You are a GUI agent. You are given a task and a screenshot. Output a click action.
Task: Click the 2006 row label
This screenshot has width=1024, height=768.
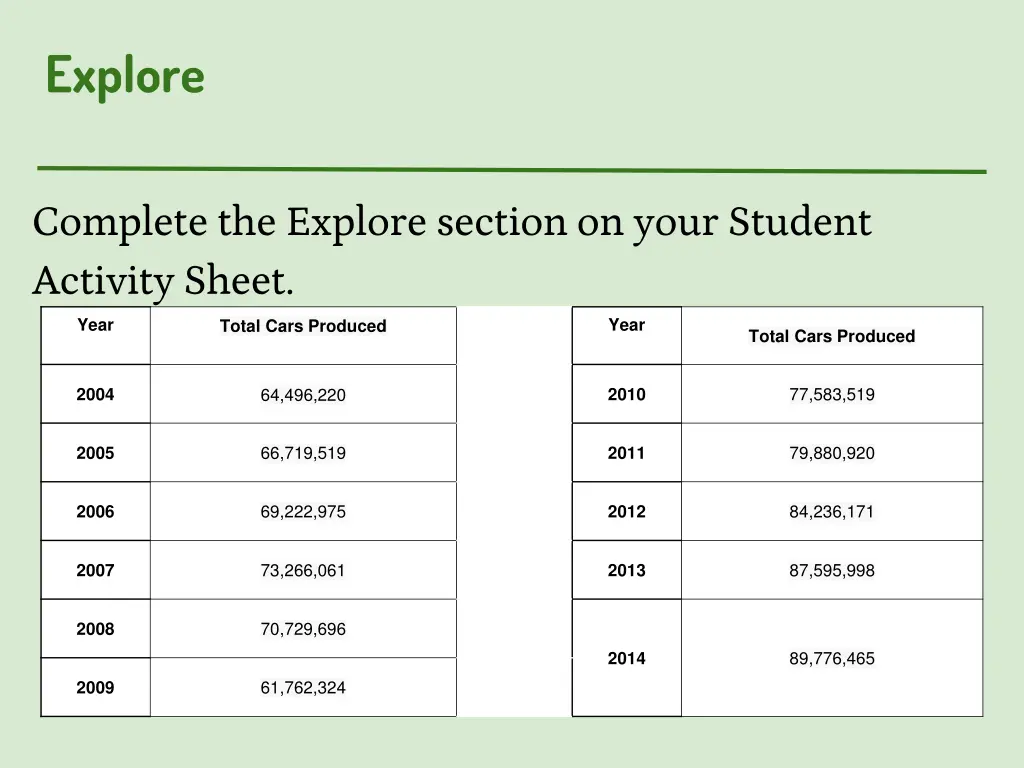[95, 511]
